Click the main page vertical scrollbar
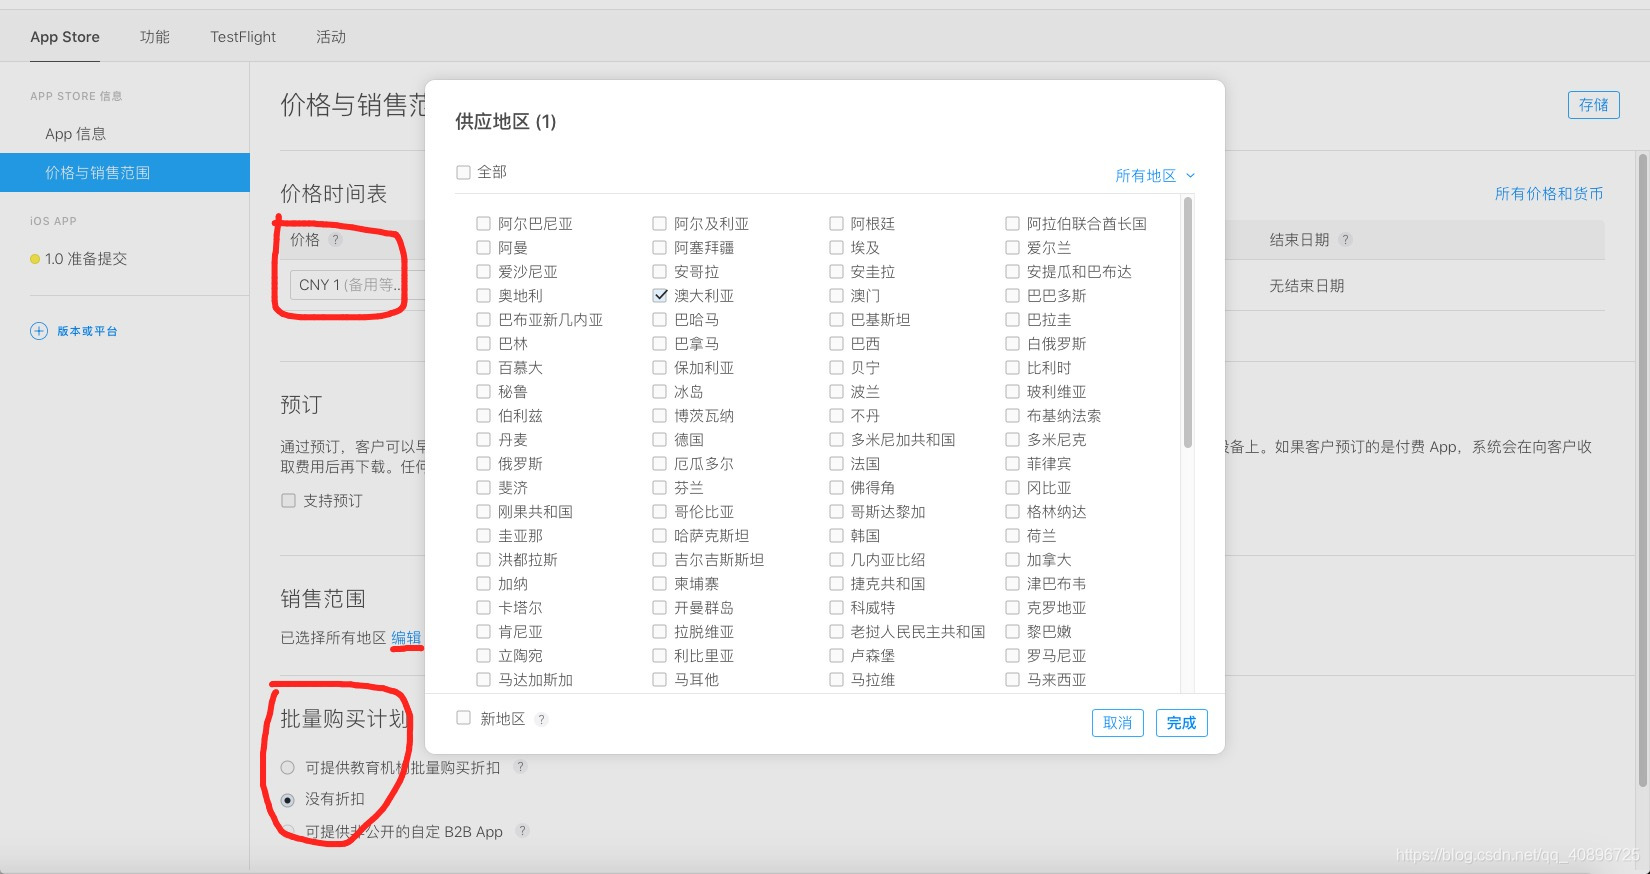The image size is (1650, 874). point(1642,470)
